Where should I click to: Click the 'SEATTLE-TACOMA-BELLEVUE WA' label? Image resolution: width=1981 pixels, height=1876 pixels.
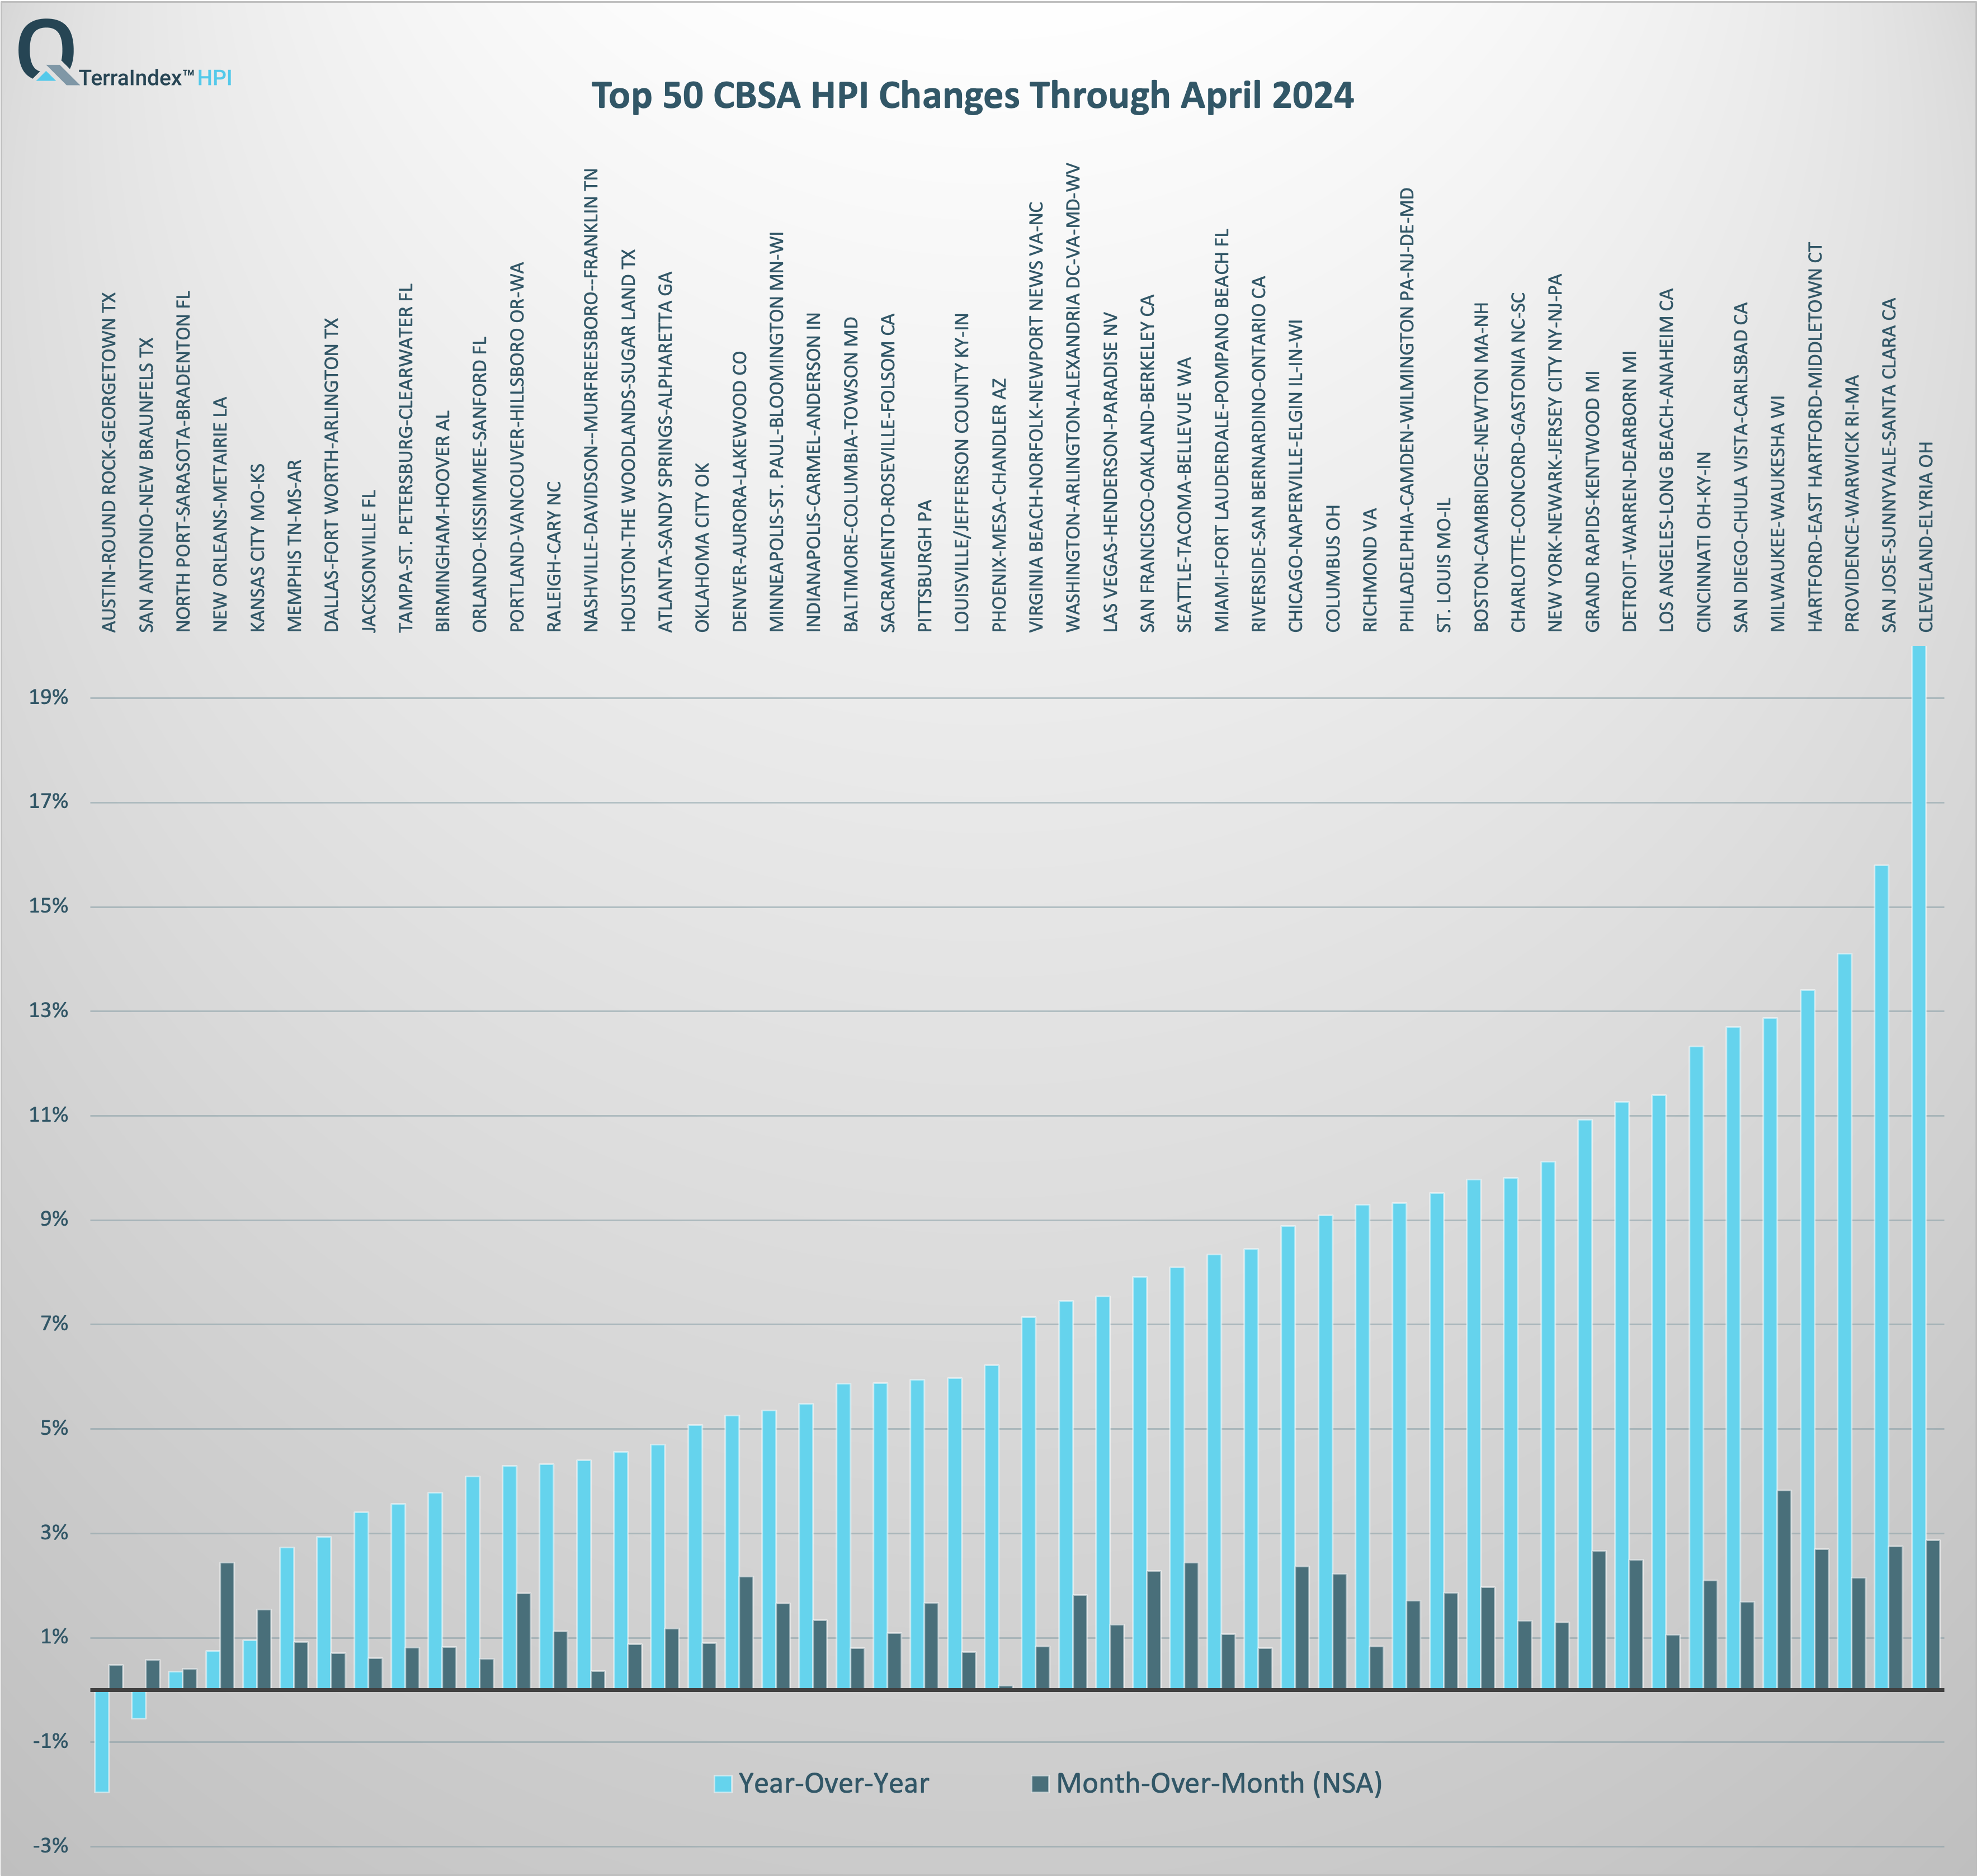pos(1184,495)
